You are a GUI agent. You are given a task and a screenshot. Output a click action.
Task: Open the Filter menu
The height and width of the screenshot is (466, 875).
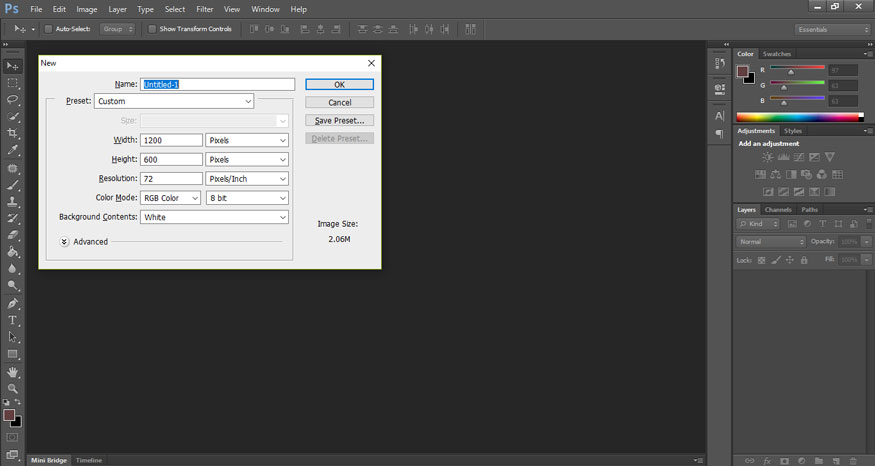click(204, 9)
